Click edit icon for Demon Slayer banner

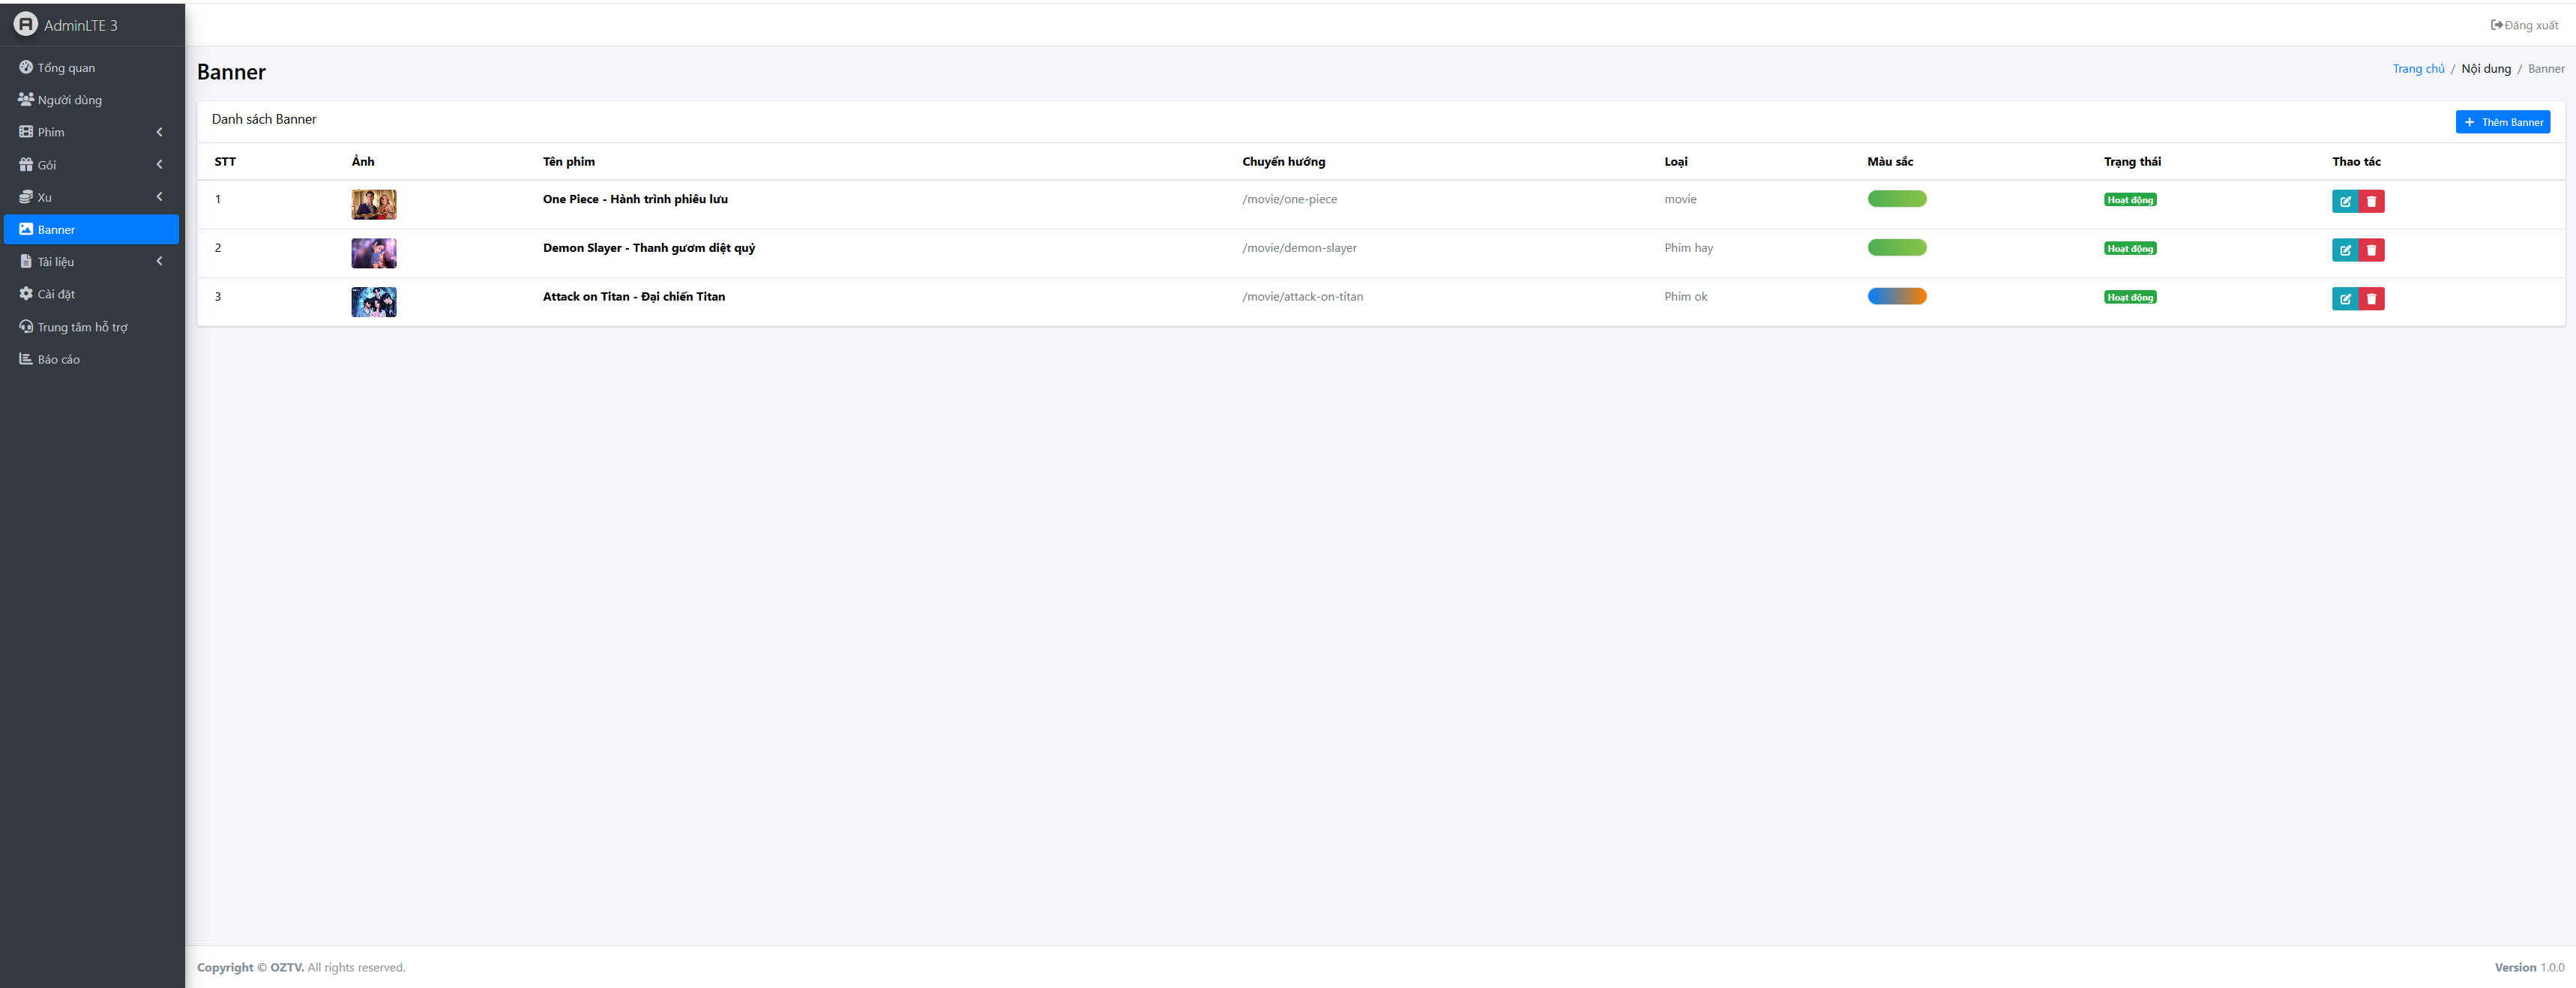click(x=2344, y=251)
